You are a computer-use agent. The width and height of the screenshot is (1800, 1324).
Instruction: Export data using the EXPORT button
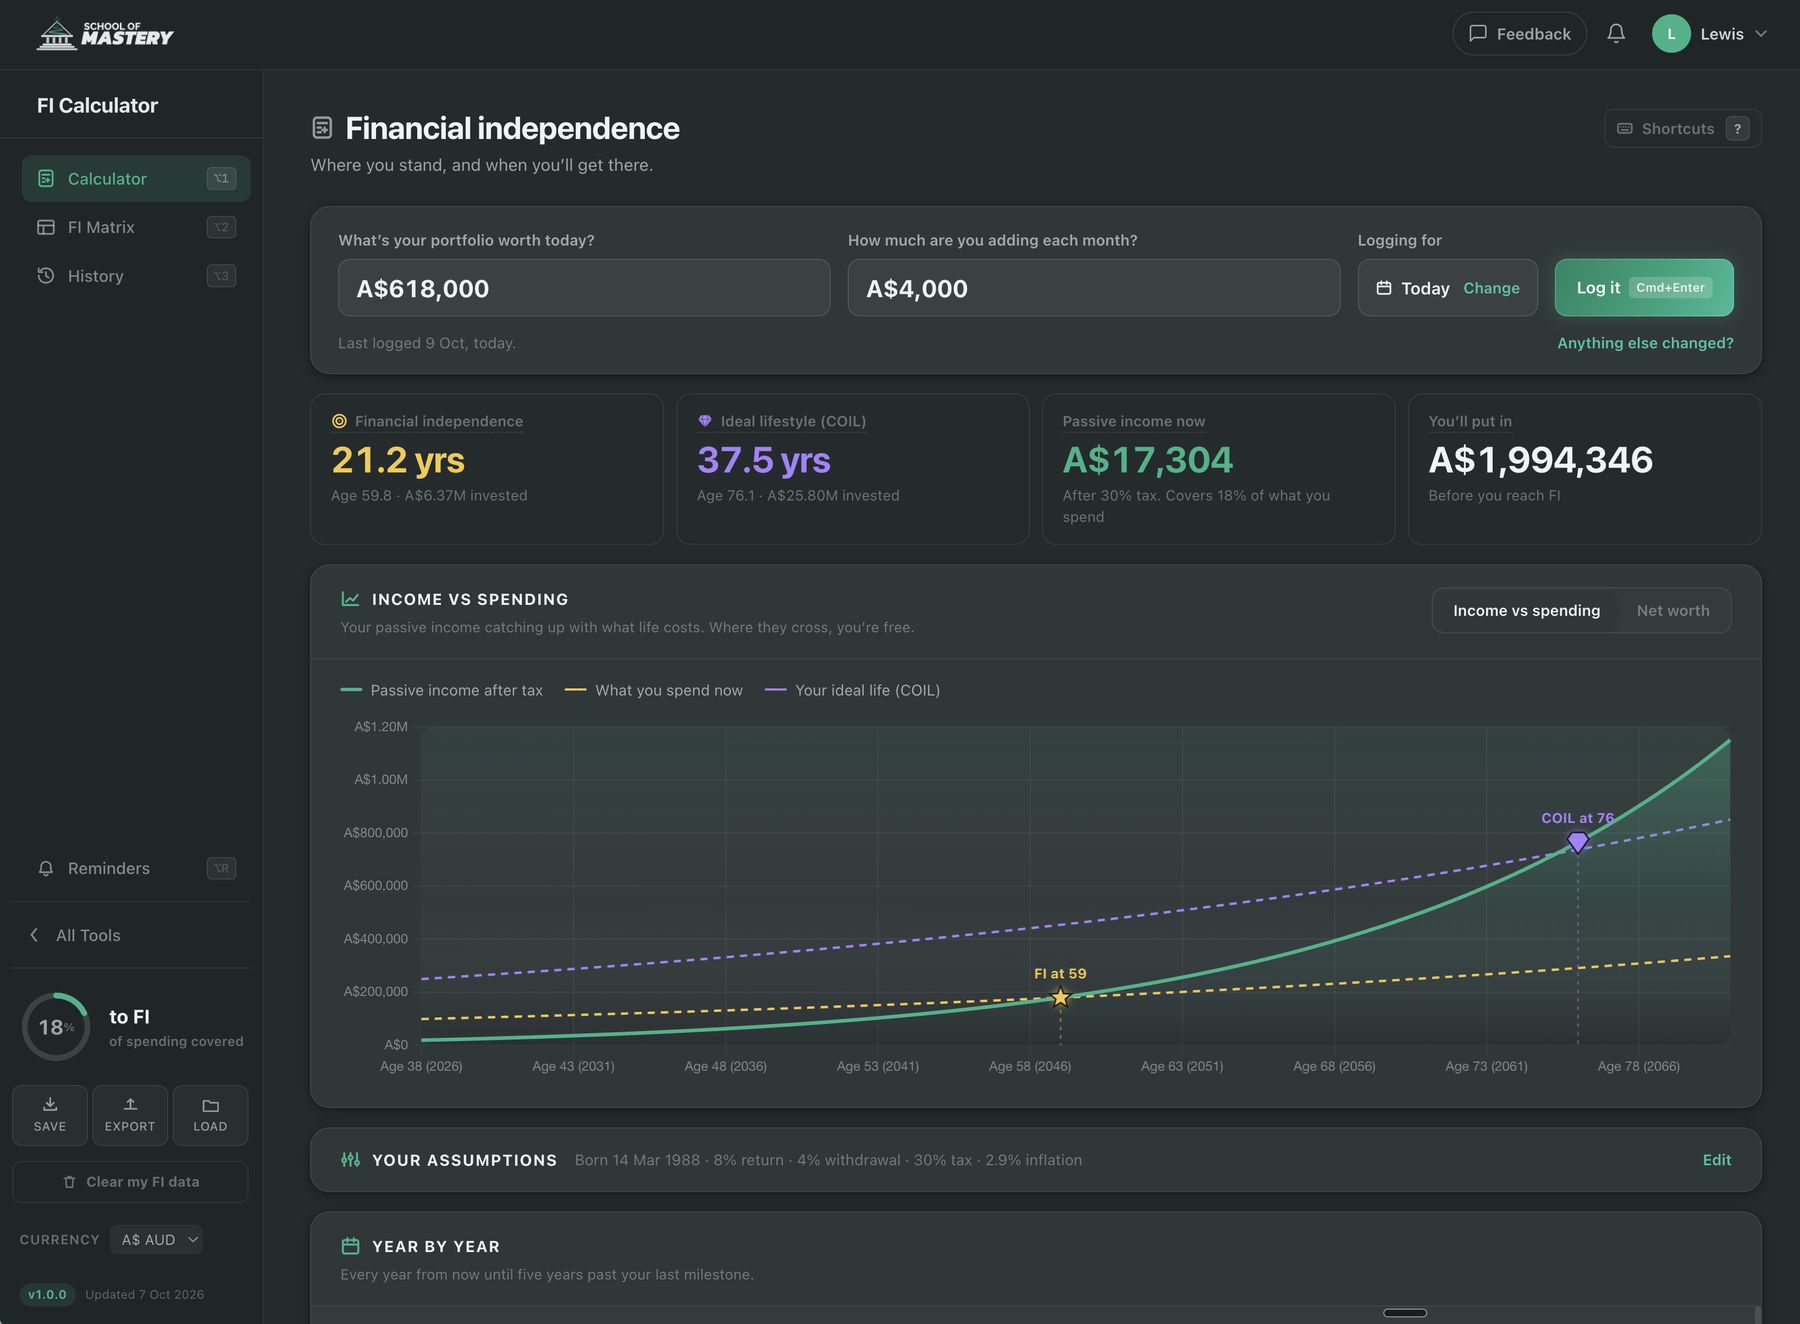click(x=130, y=1115)
